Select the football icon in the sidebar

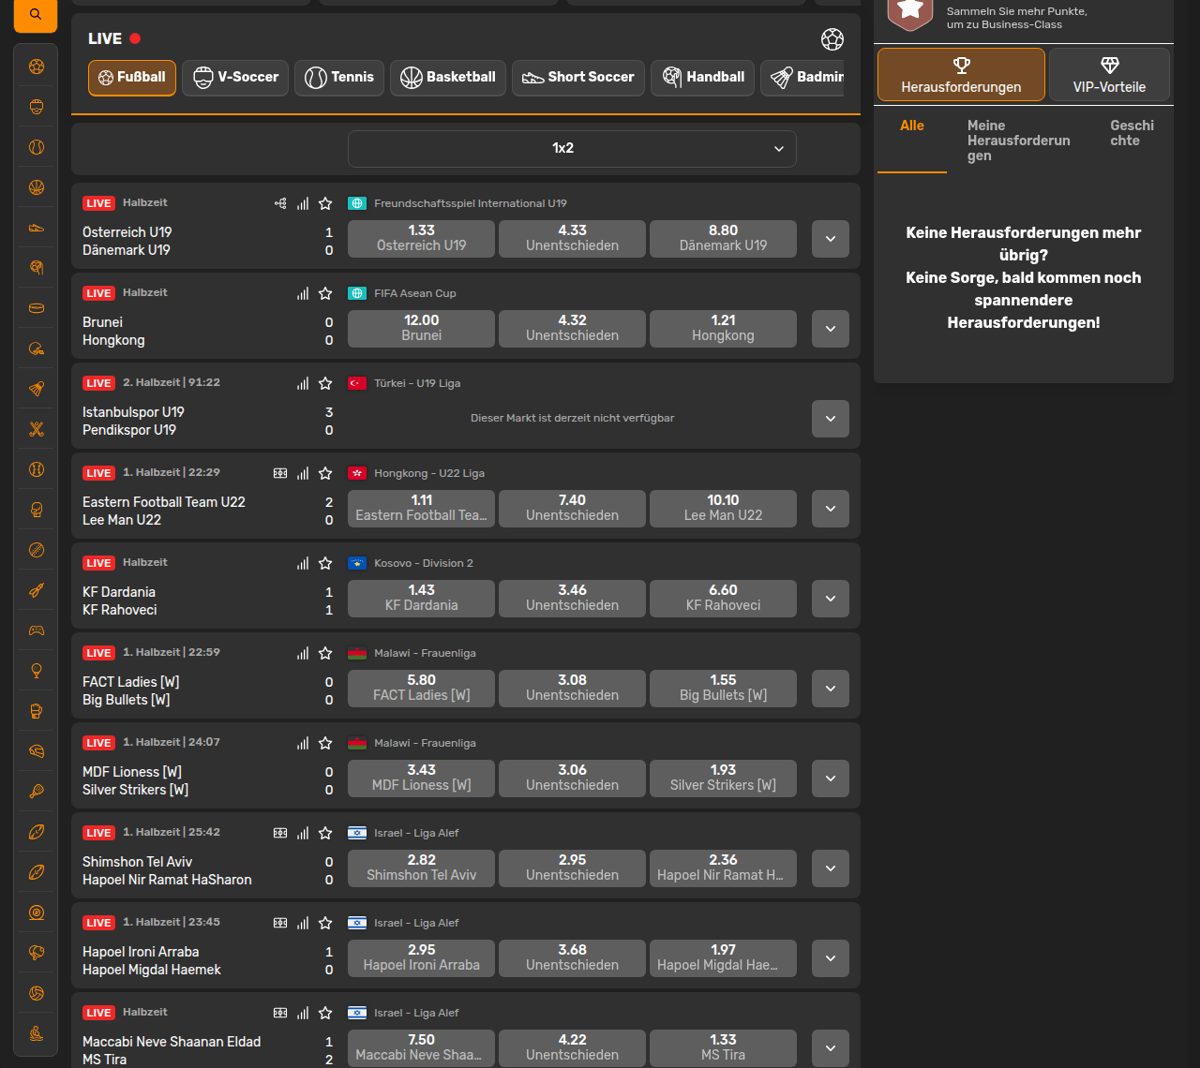(x=36, y=67)
